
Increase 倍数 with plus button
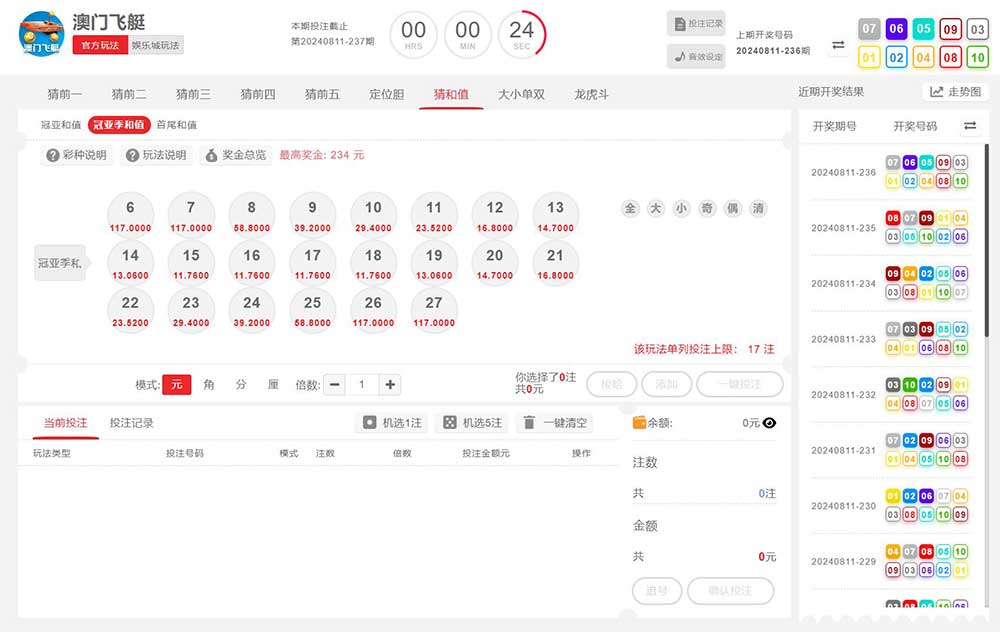click(390, 384)
